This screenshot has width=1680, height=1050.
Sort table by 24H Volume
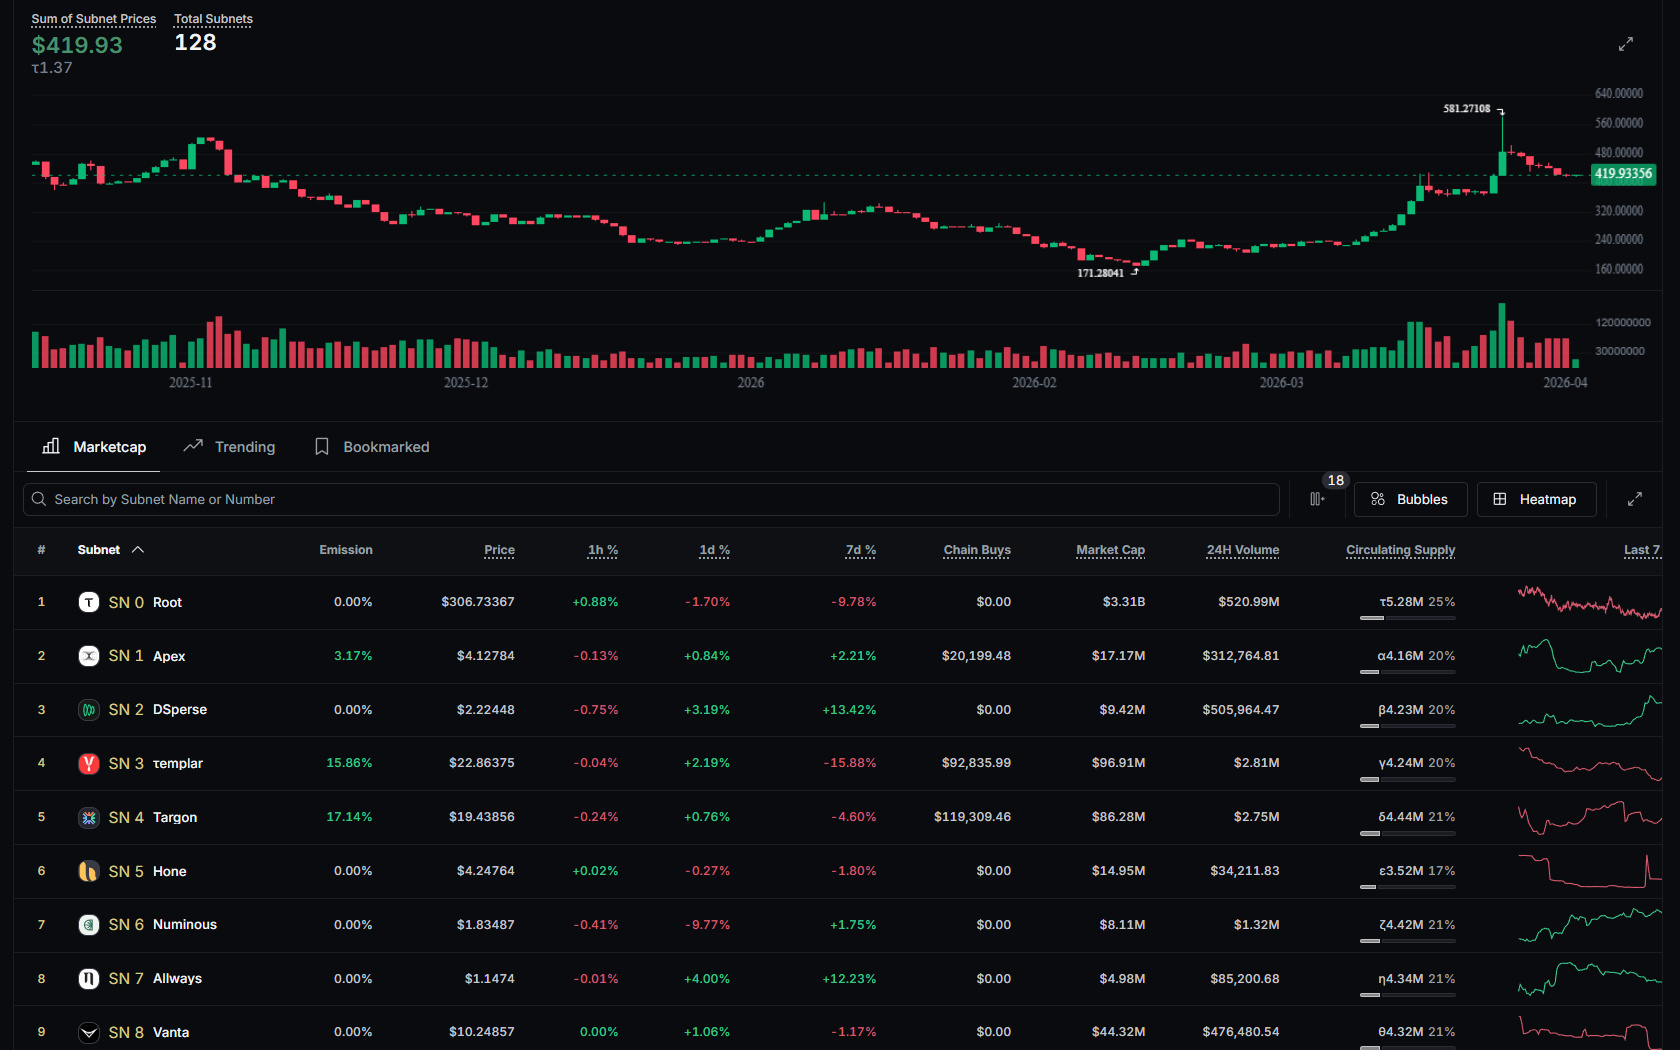point(1242,550)
